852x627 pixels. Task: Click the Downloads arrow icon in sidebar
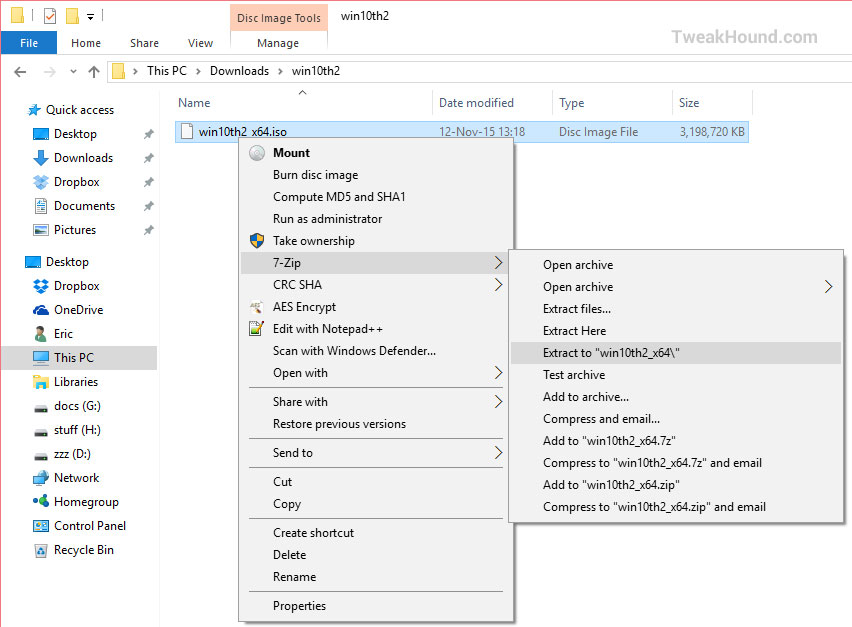41,158
